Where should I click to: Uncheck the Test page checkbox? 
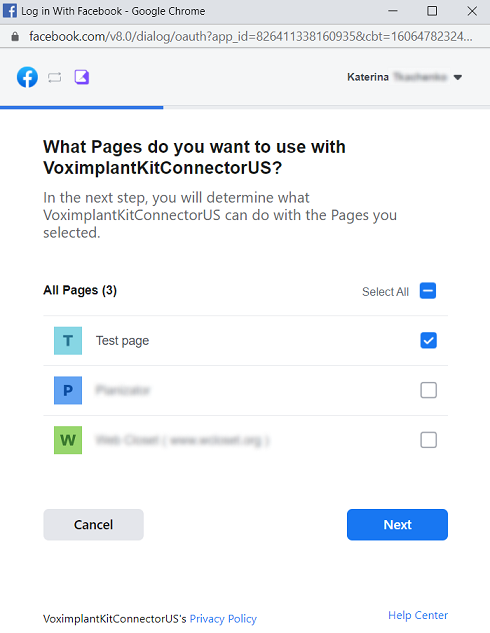(428, 340)
